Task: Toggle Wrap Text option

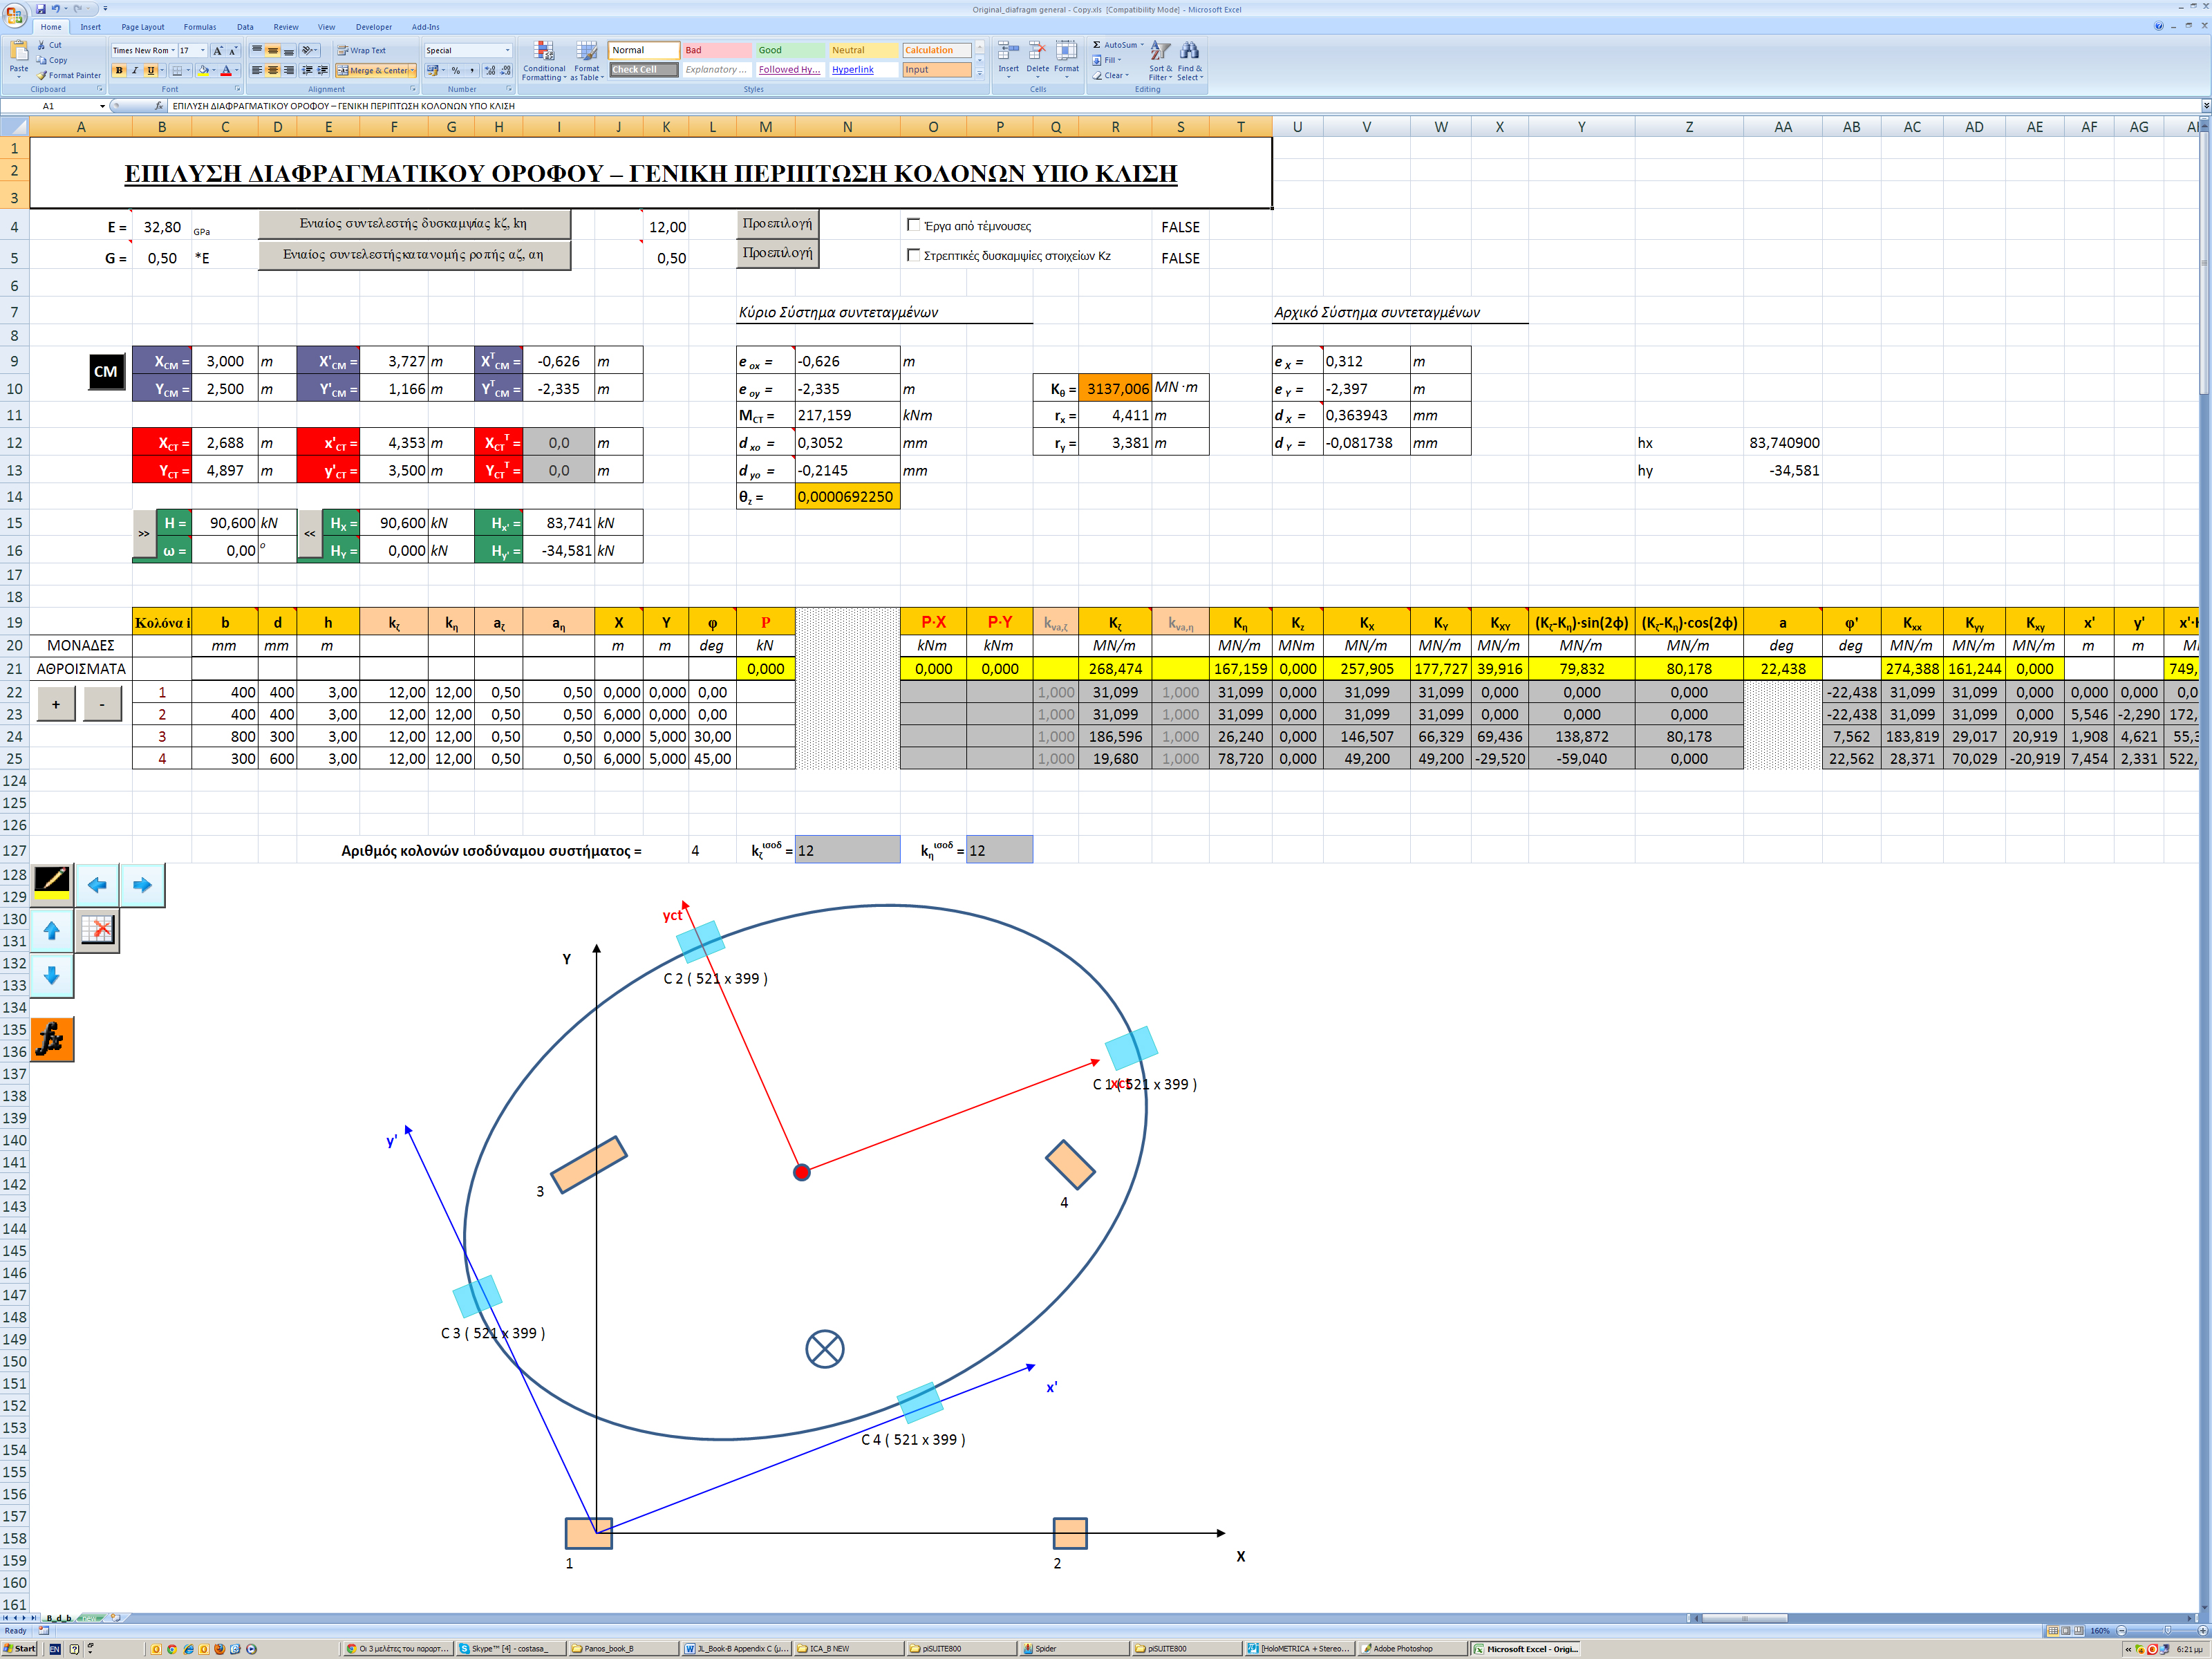Action: tap(361, 50)
